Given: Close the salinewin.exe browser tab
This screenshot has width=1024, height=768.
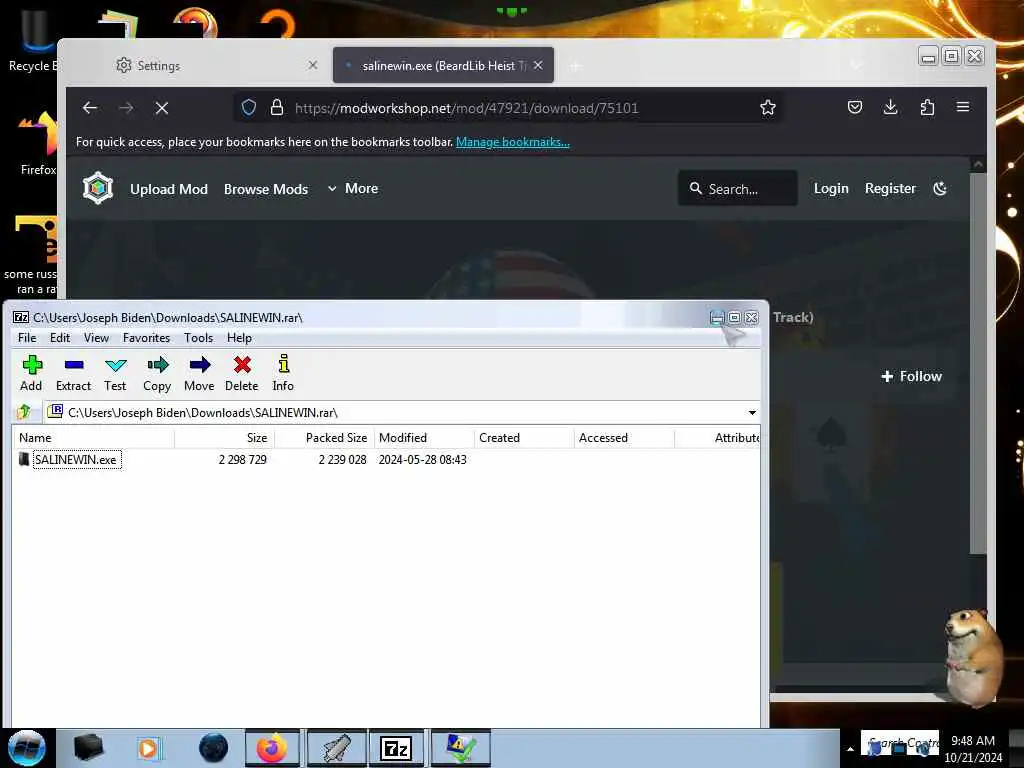Looking at the screenshot, I should [537, 65].
